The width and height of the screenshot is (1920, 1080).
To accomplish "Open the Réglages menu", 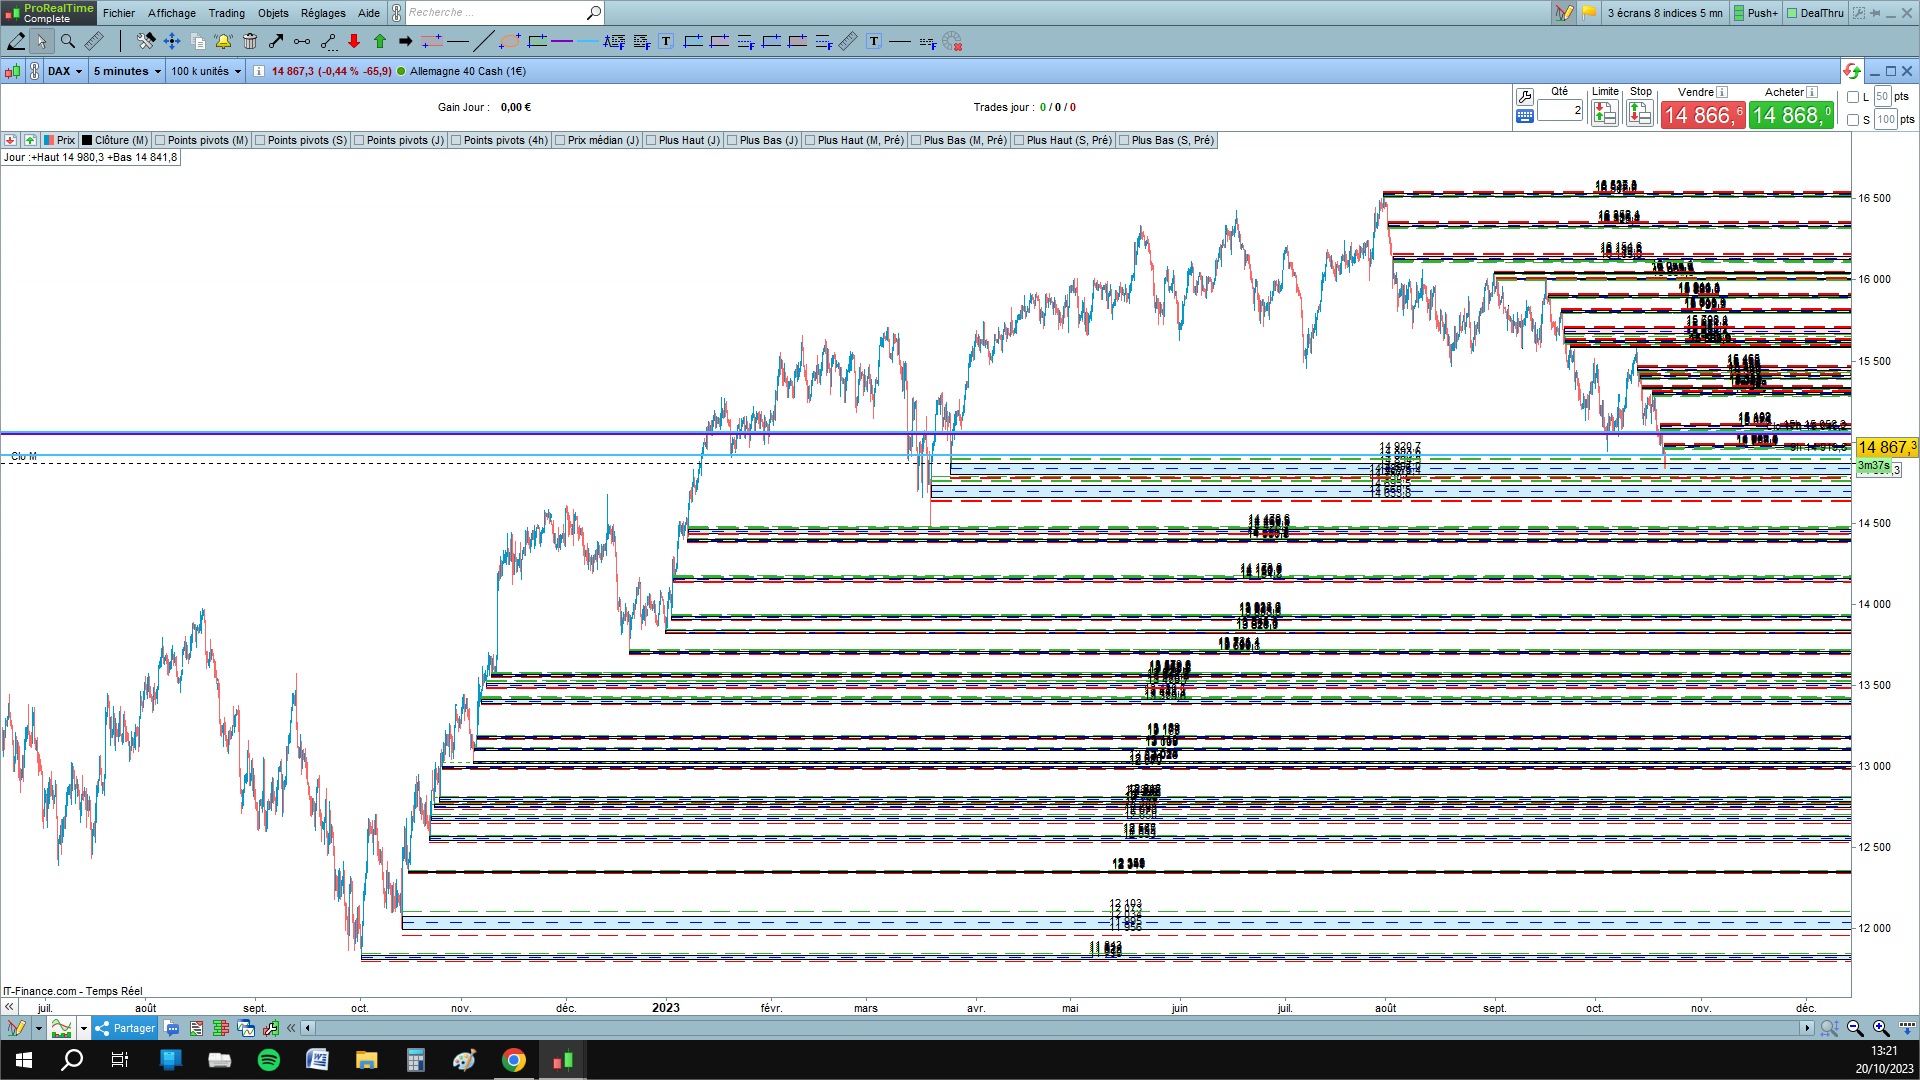I will tap(323, 13).
